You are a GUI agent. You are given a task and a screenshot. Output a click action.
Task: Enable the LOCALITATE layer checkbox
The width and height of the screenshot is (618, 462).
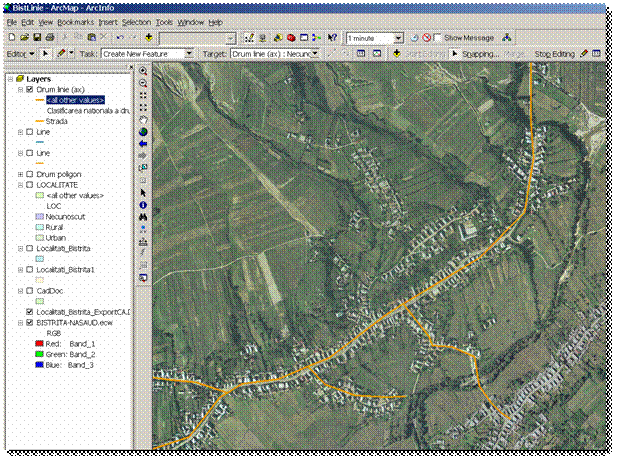(30, 185)
